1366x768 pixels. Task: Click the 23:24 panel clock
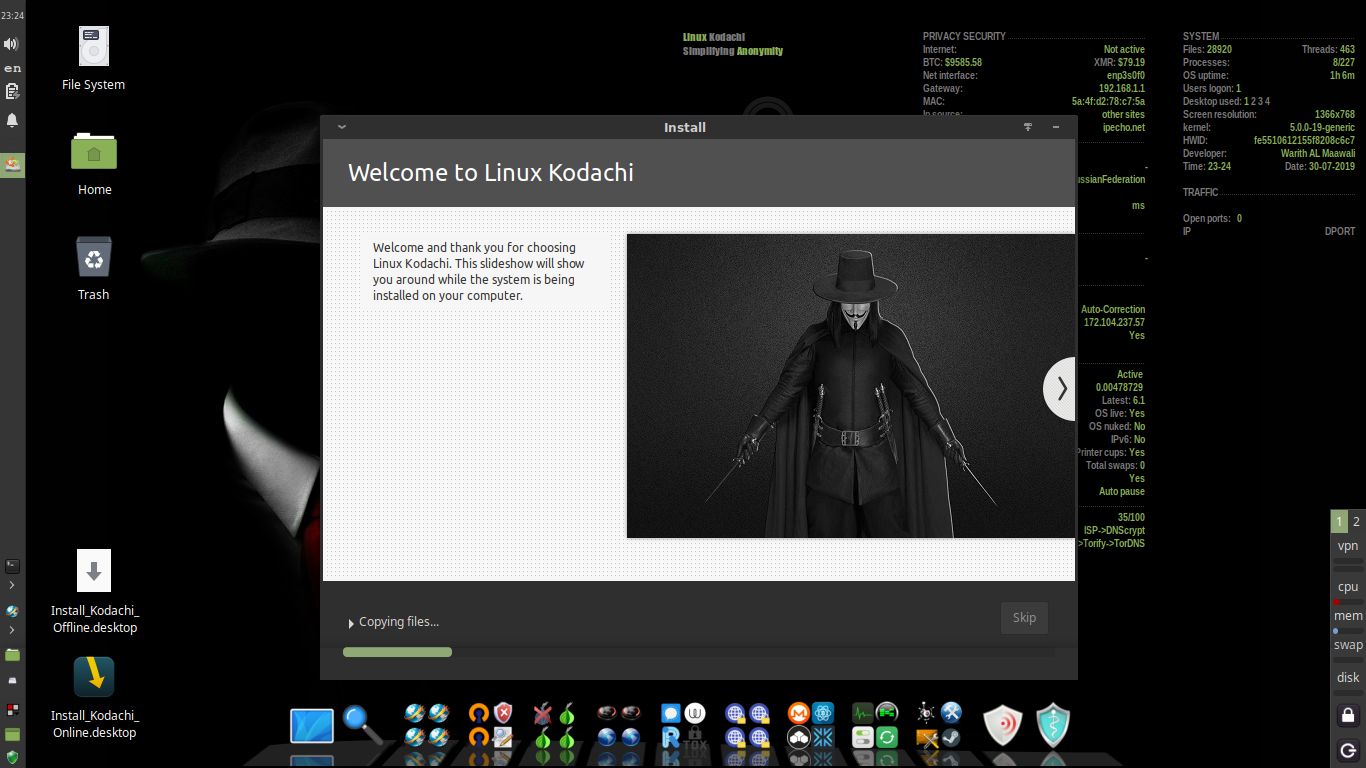pyautogui.click(x=12, y=16)
